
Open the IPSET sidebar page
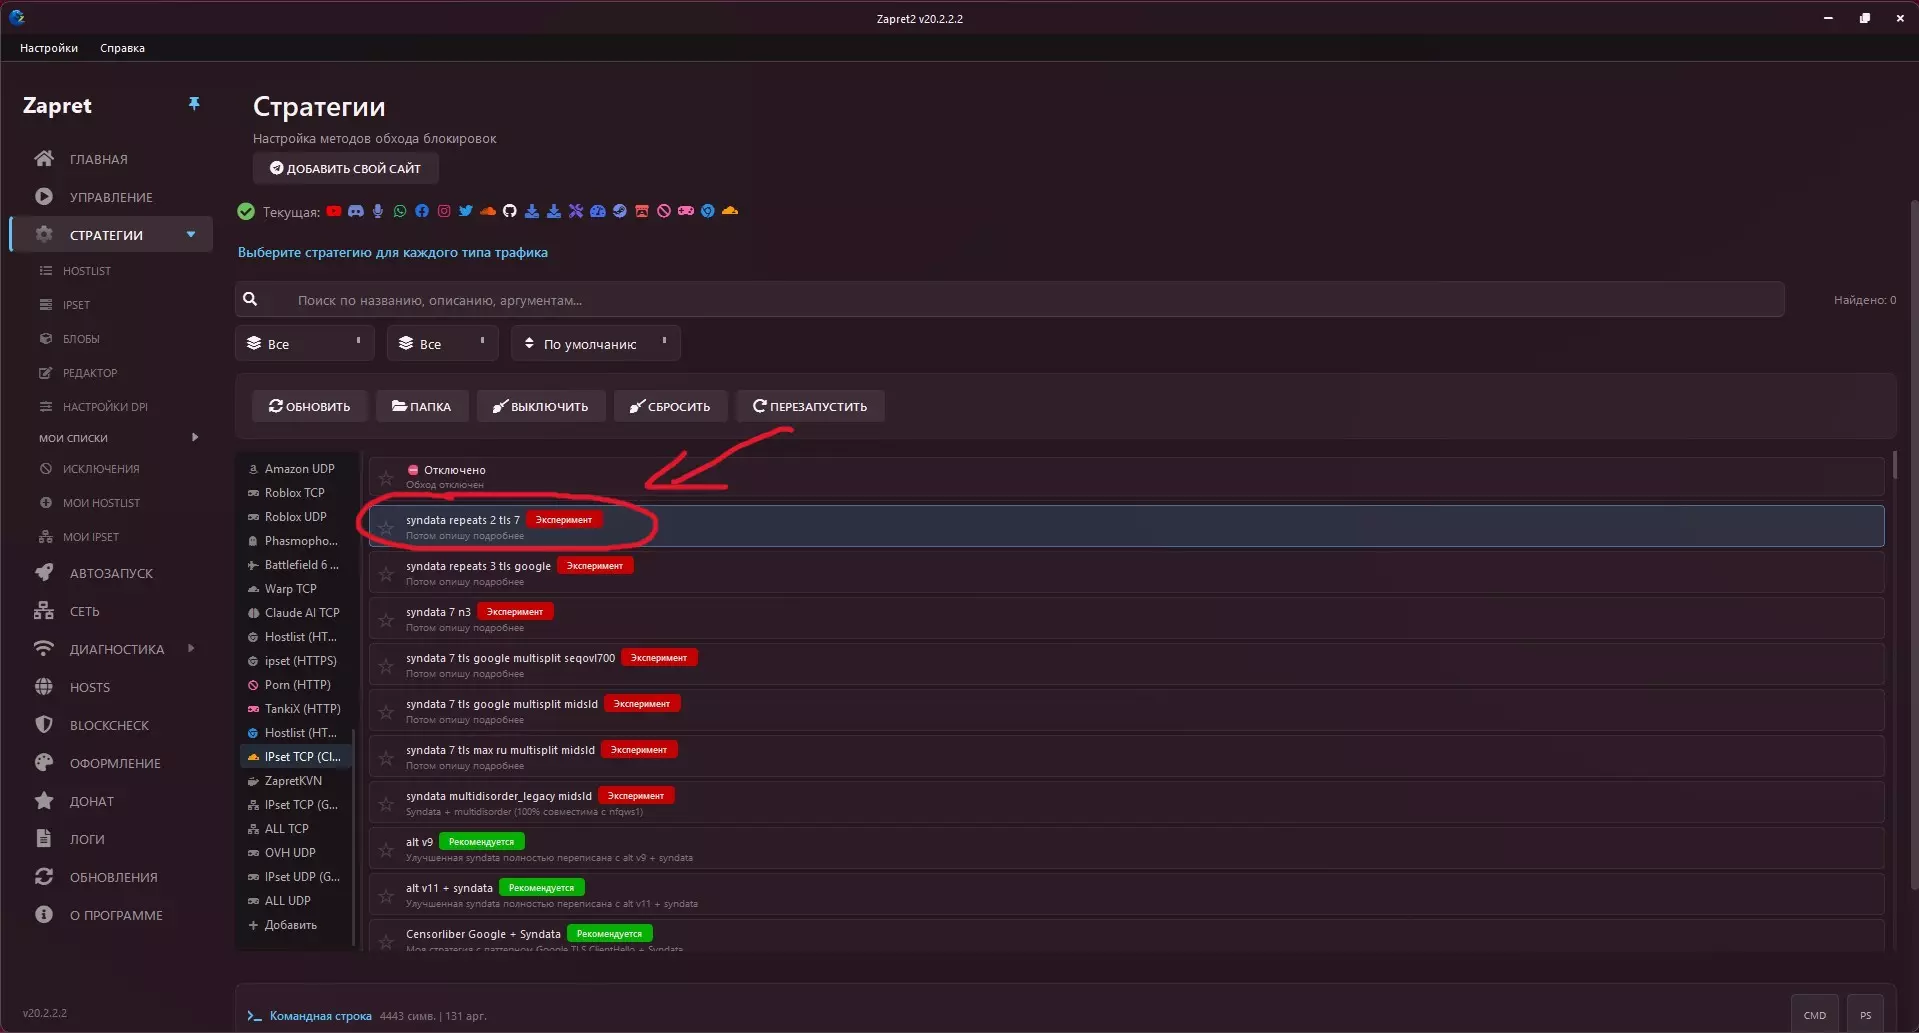[x=76, y=305]
